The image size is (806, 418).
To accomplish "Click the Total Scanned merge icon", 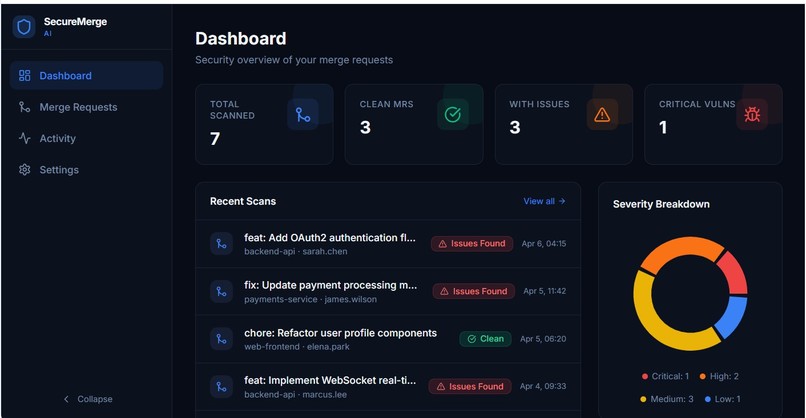I will (x=303, y=115).
